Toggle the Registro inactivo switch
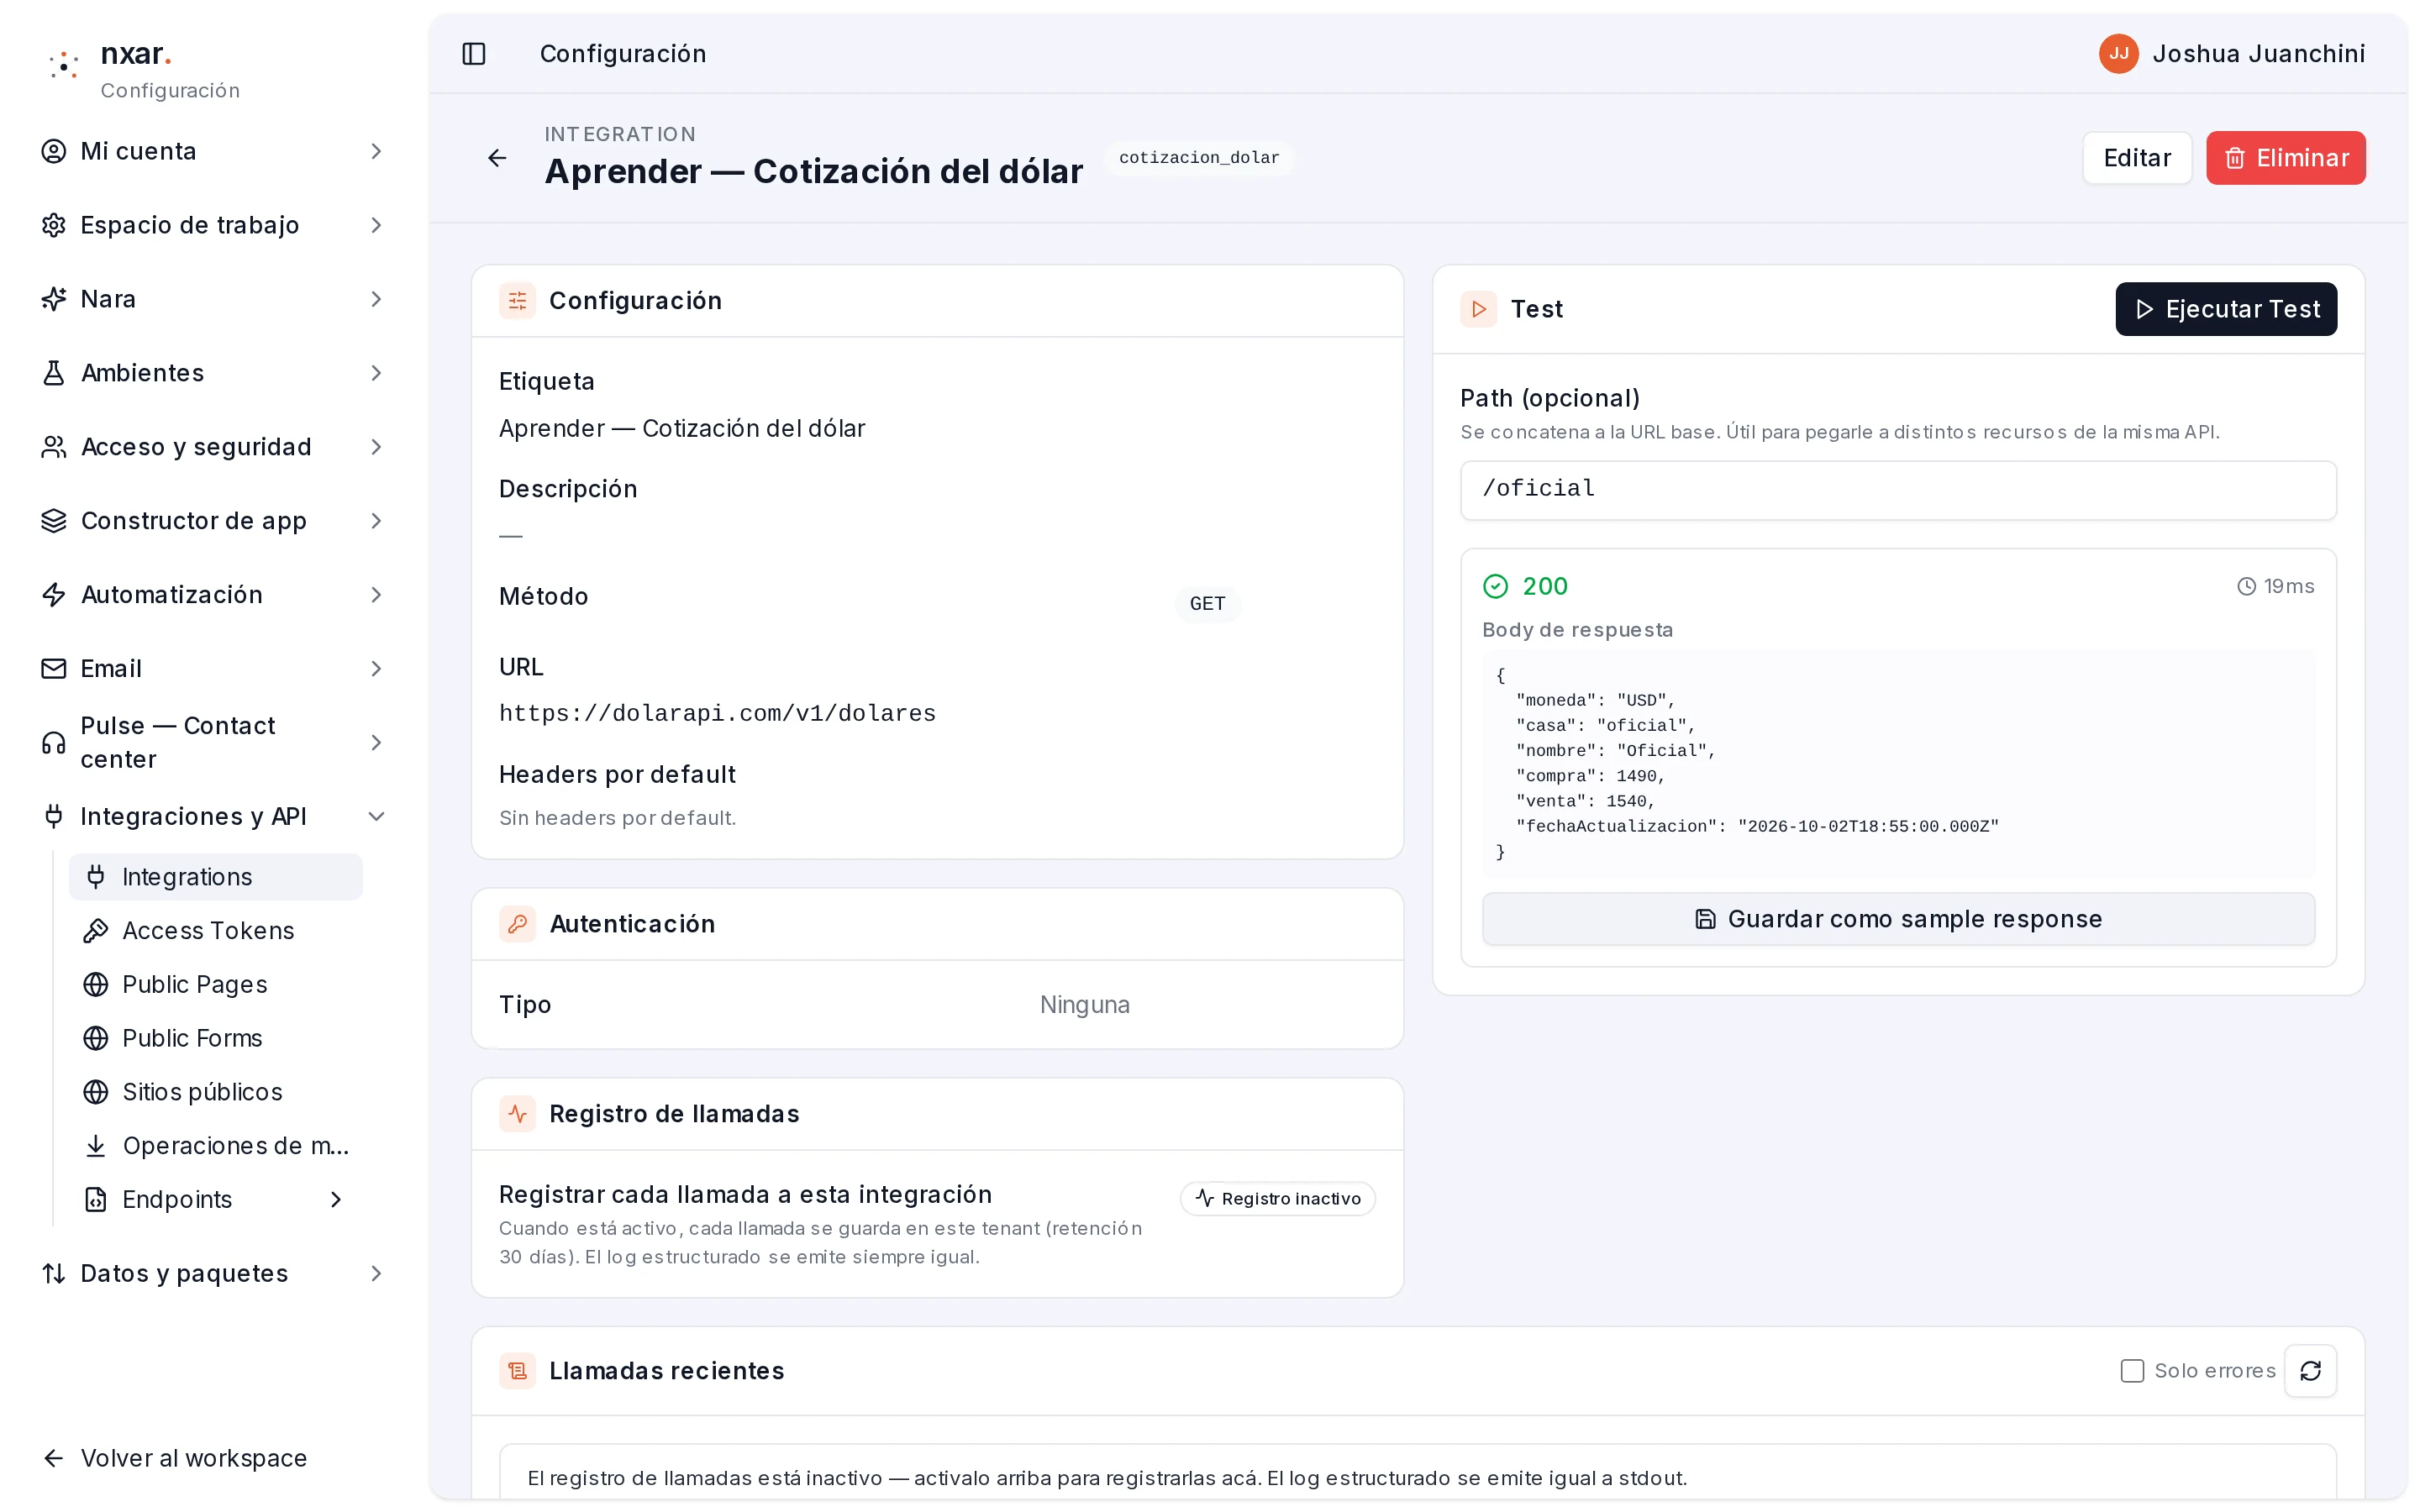The height and width of the screenshot is (1512, 2420). [x=1277, y=1199]
